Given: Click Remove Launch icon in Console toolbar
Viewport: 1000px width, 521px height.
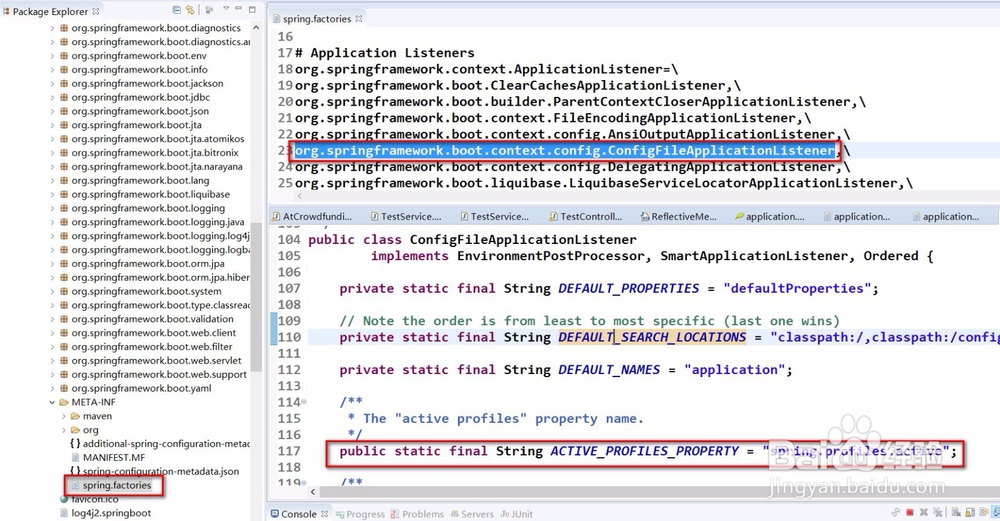Looking at the screenshot, I should [924, 512].
